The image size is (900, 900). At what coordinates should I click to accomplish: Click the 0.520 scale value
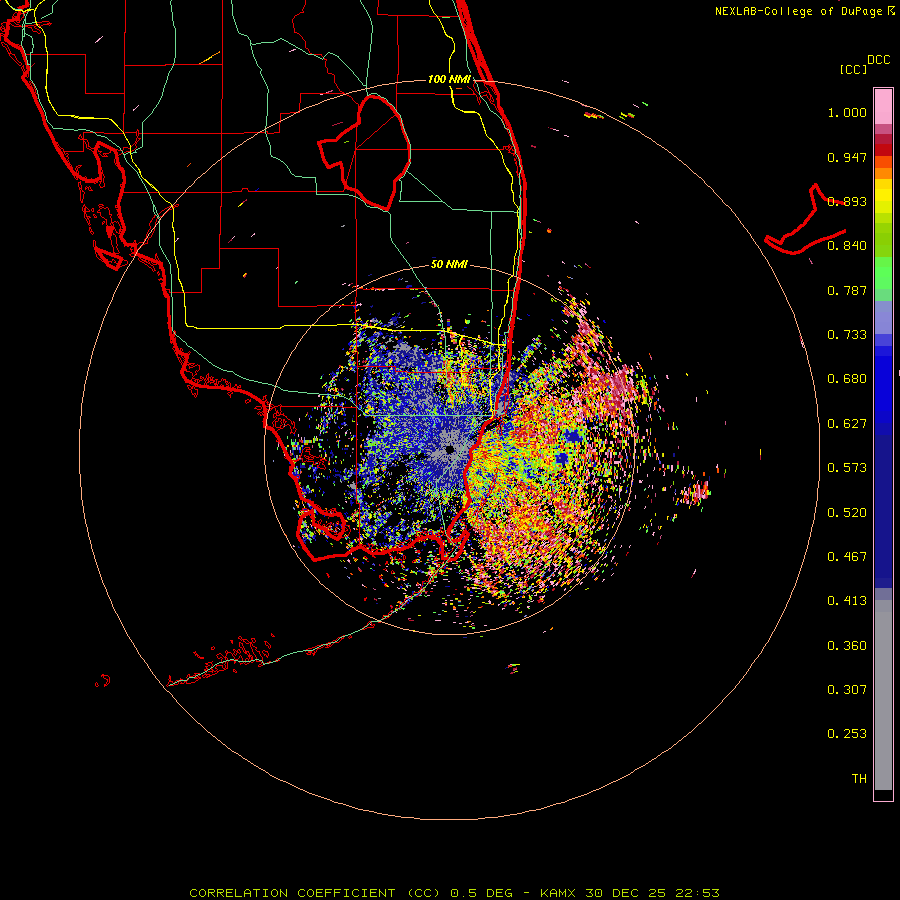(x=847, y=513)
